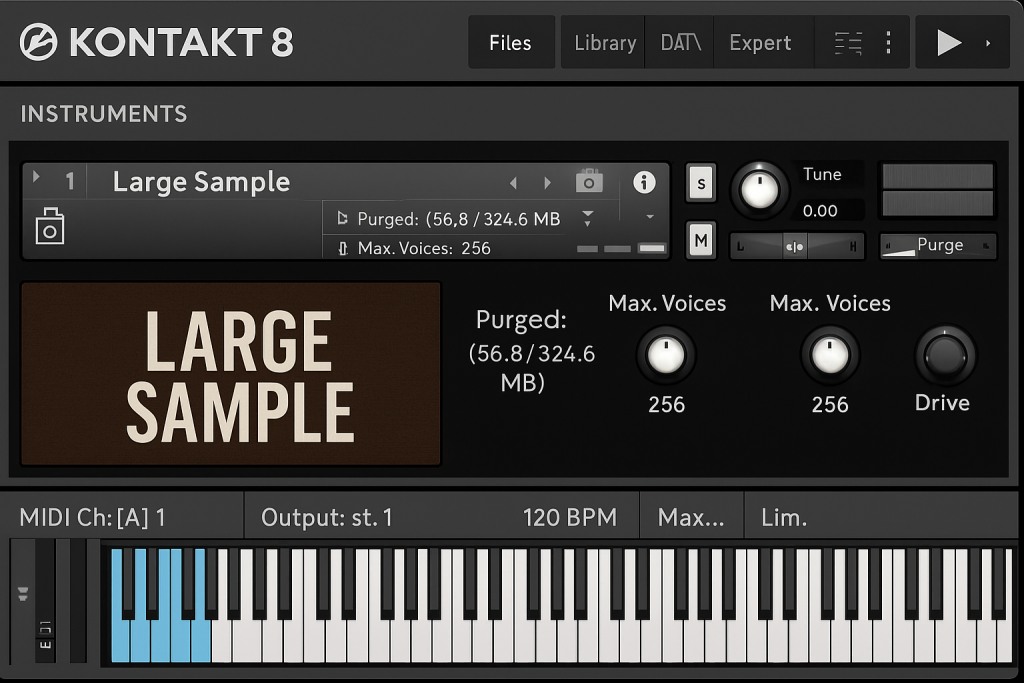
Task: Click the snapshot camera icon in instrument header
Action: (589, 181)
